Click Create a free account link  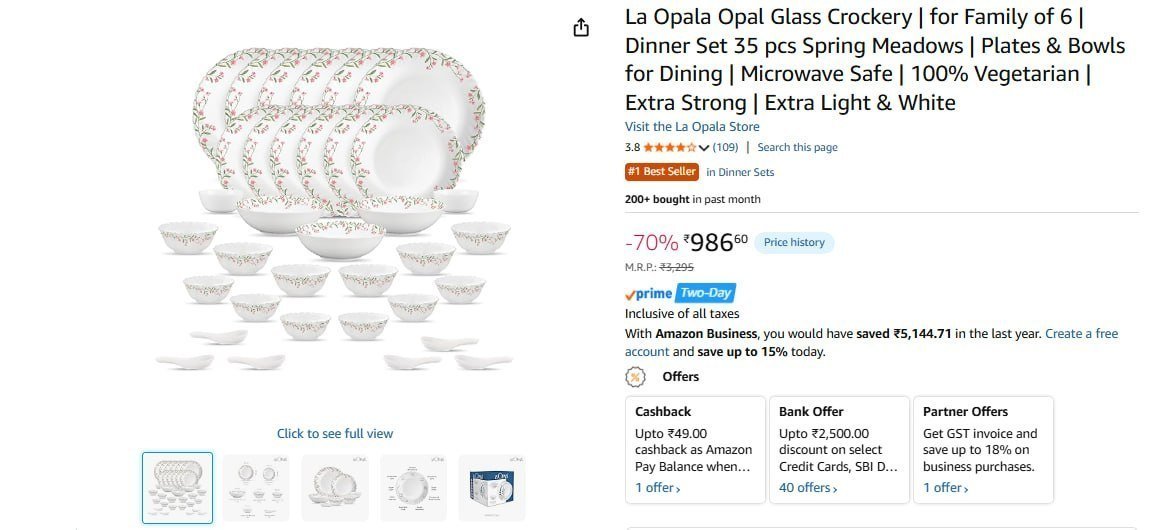point(871,343)
